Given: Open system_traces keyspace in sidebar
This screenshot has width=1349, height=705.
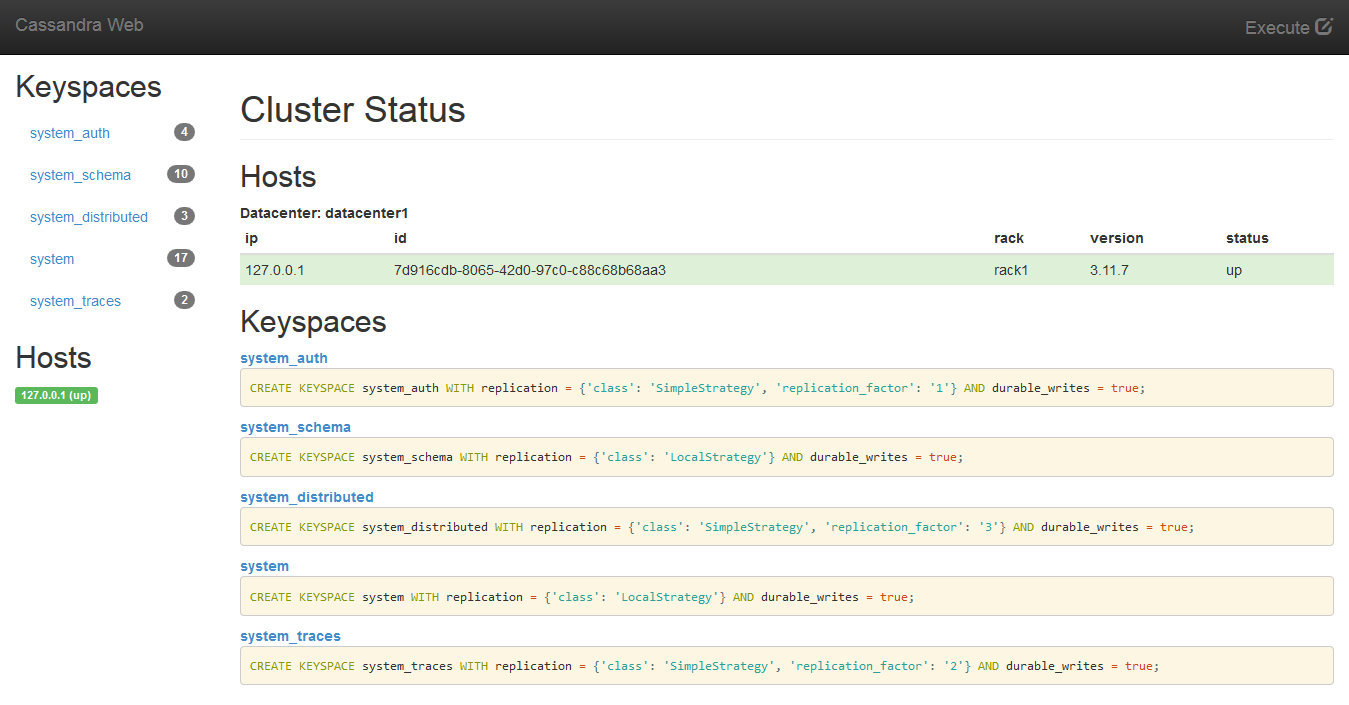Looking at the screenshot, I should 75,301.
